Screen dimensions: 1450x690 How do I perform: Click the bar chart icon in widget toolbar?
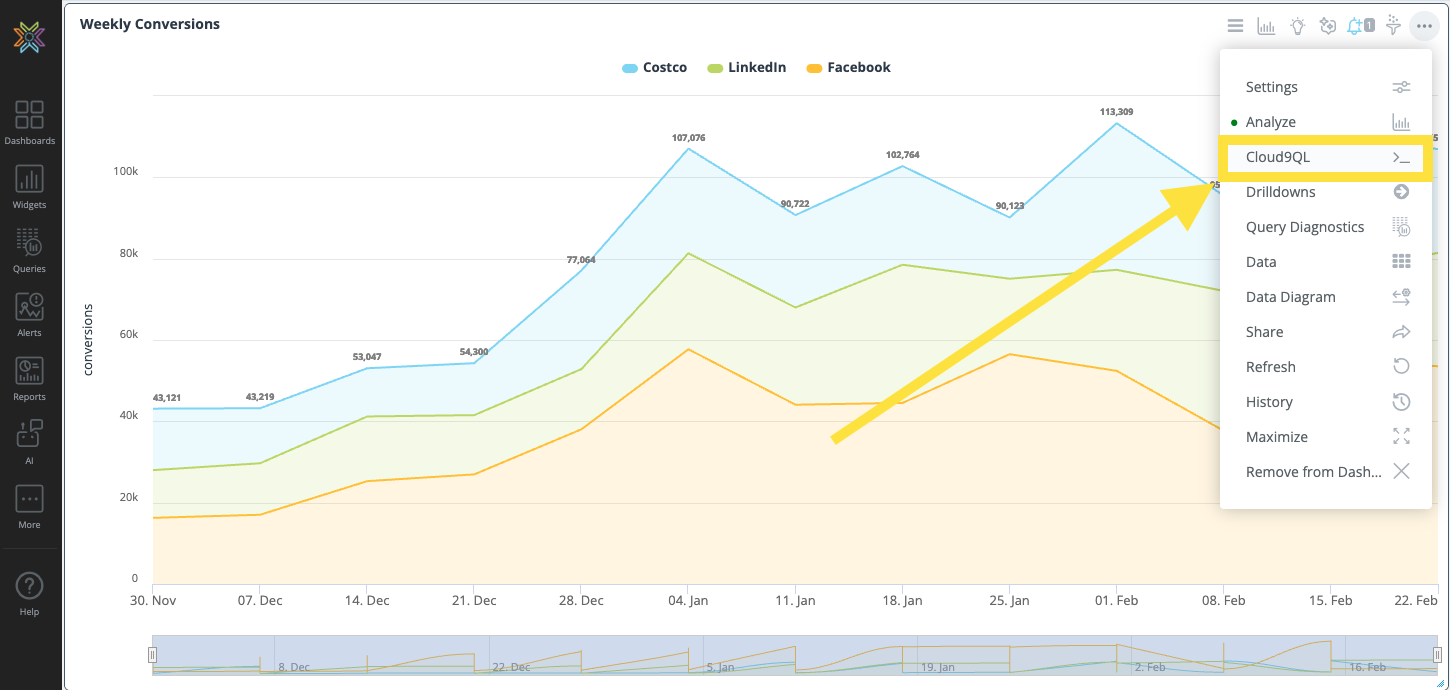tap(1266, 26)
